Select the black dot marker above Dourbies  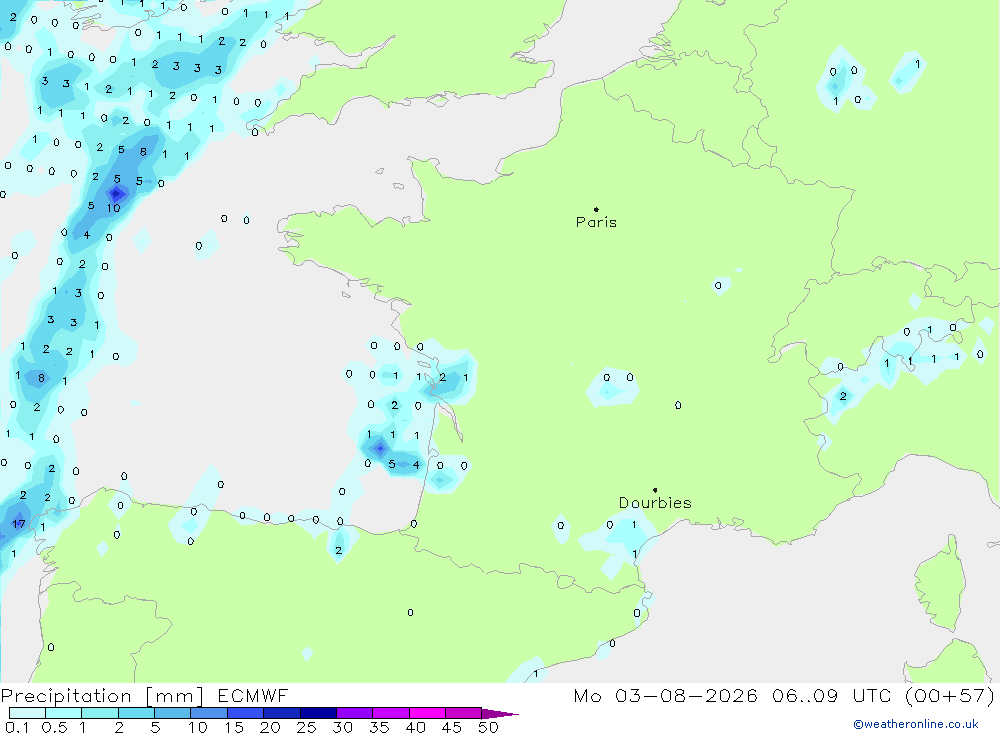pos(655,490)
